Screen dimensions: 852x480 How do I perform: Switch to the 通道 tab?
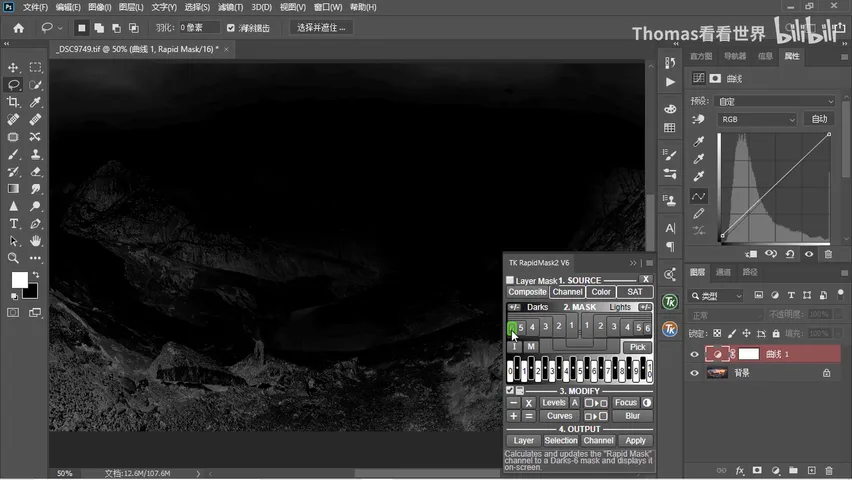pos(723,272)
